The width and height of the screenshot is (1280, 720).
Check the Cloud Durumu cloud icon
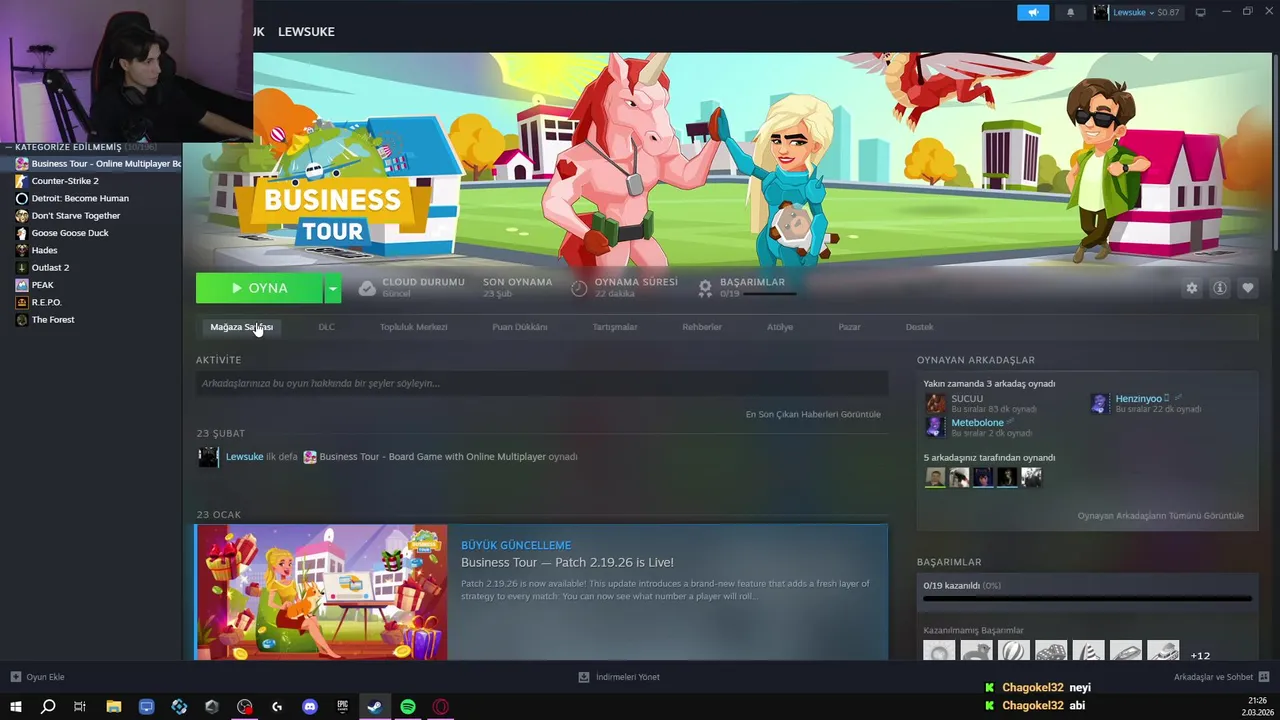pyautogui.click(x=367, y=288)
